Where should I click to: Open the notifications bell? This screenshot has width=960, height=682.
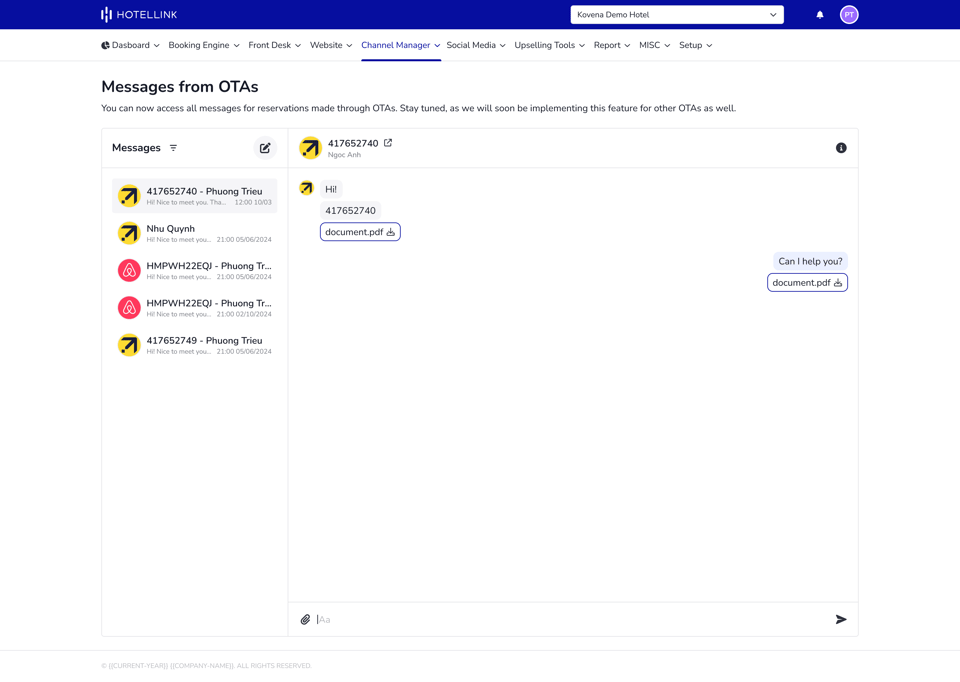click(x=820, y=15)
